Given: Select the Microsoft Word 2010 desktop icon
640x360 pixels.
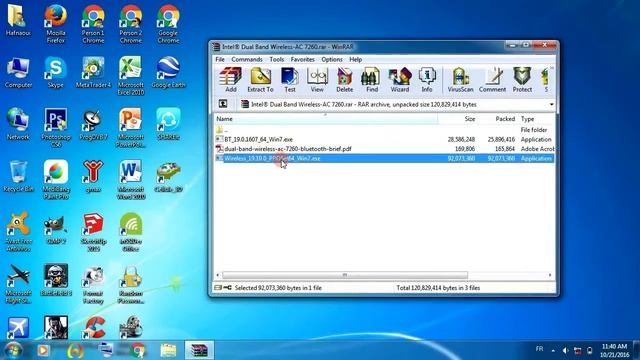Looking at the screenshot, I should click(131, 180).
